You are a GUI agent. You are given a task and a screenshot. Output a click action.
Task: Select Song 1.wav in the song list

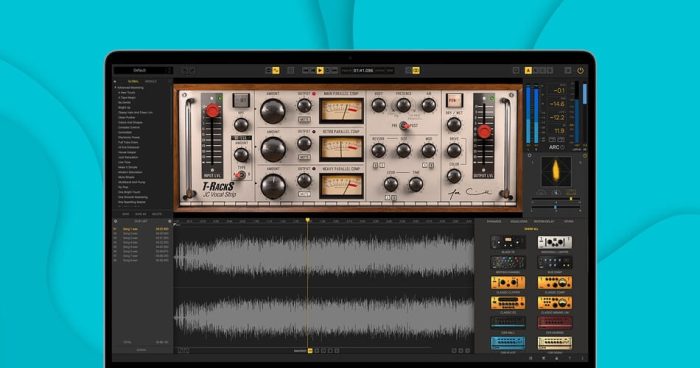[x=142, y=229]
